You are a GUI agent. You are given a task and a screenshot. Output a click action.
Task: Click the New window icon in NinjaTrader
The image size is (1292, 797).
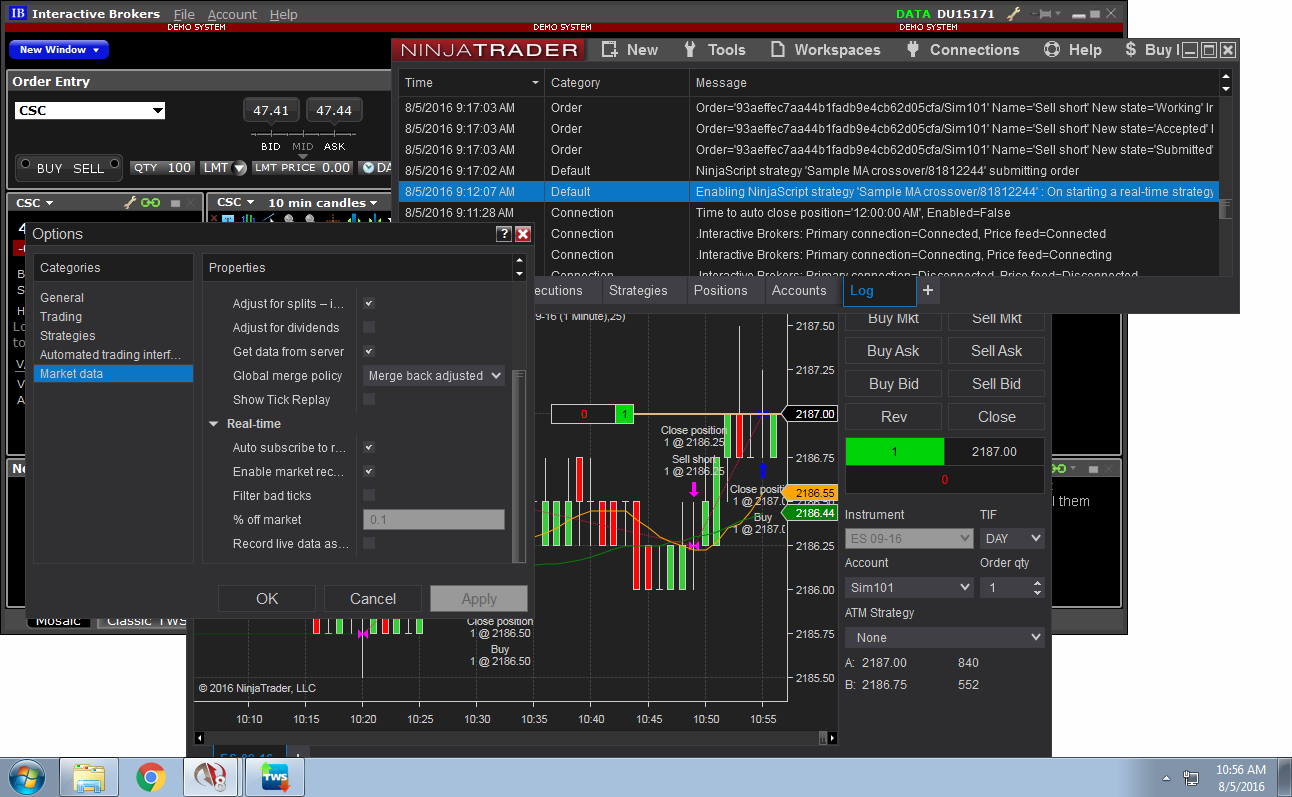[x=608, y=50]
